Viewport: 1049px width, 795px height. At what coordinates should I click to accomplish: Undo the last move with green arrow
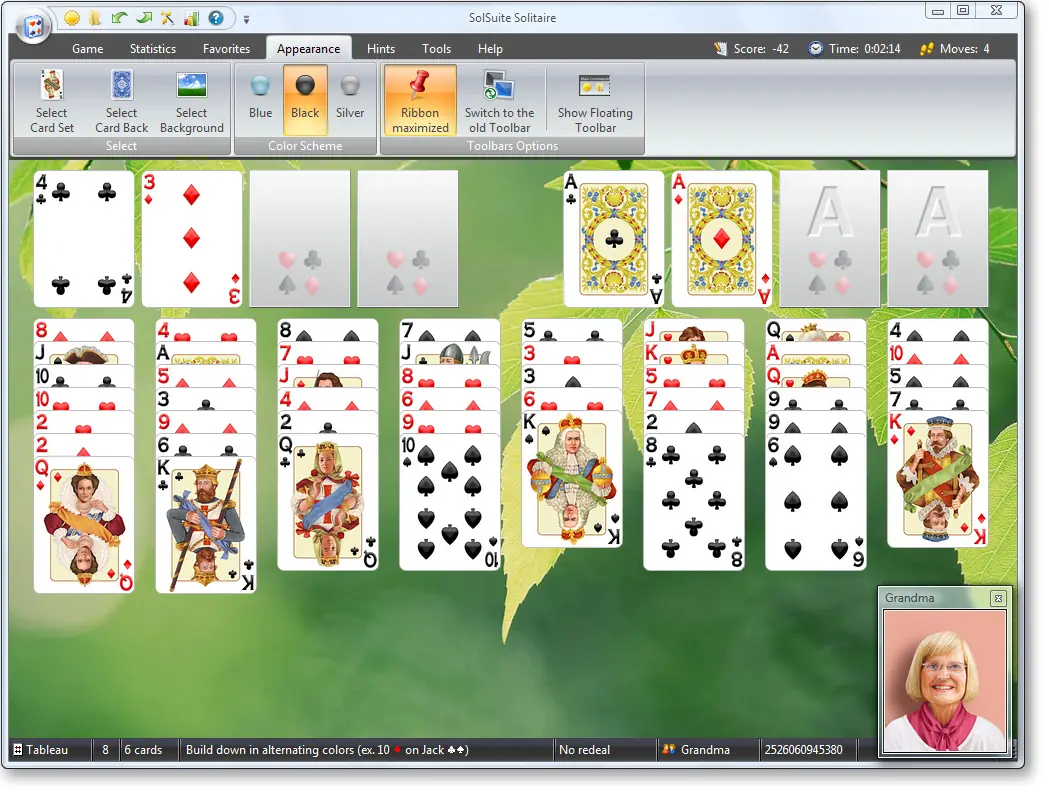click(x=119, y=18)
